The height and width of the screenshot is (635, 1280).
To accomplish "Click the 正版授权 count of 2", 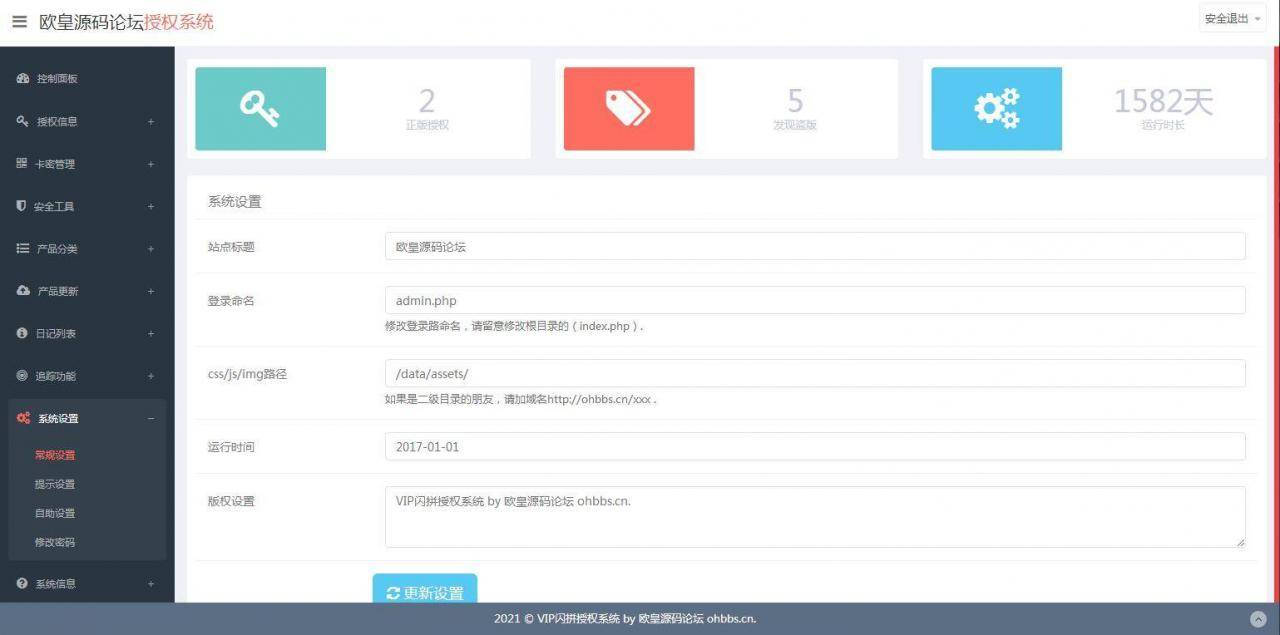I will tap(427, 101).
